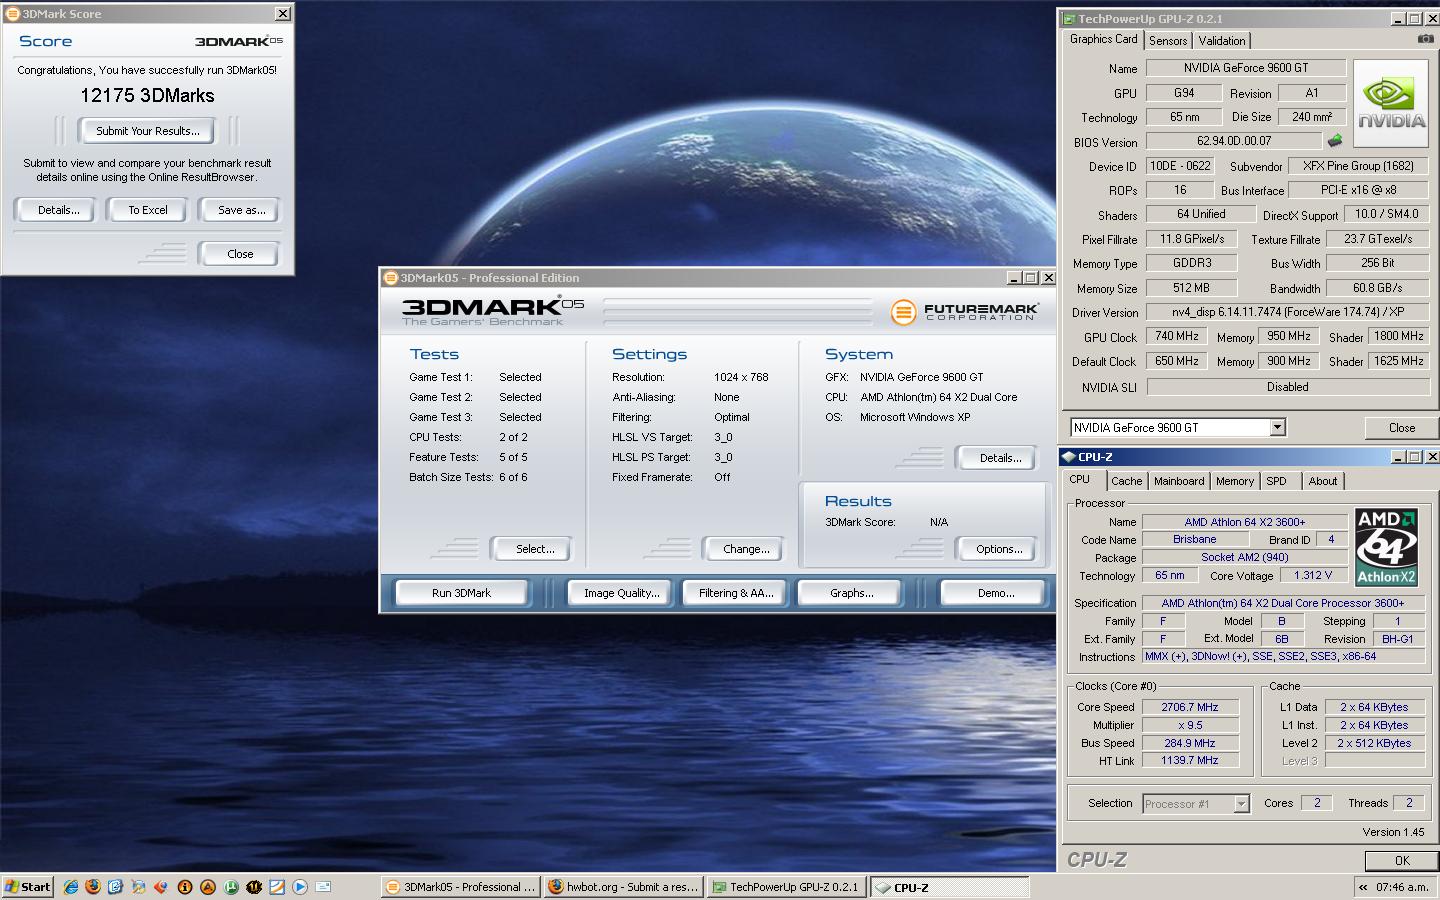
Task: Click the AMD Athlon X2 logo in CPU-Z
Action: coord(1386,547)
